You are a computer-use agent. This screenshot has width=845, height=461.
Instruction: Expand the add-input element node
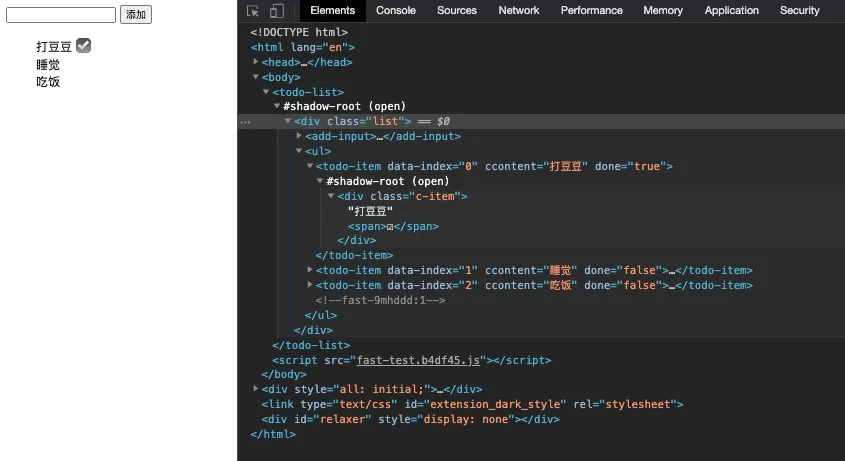tap(299, 136)
